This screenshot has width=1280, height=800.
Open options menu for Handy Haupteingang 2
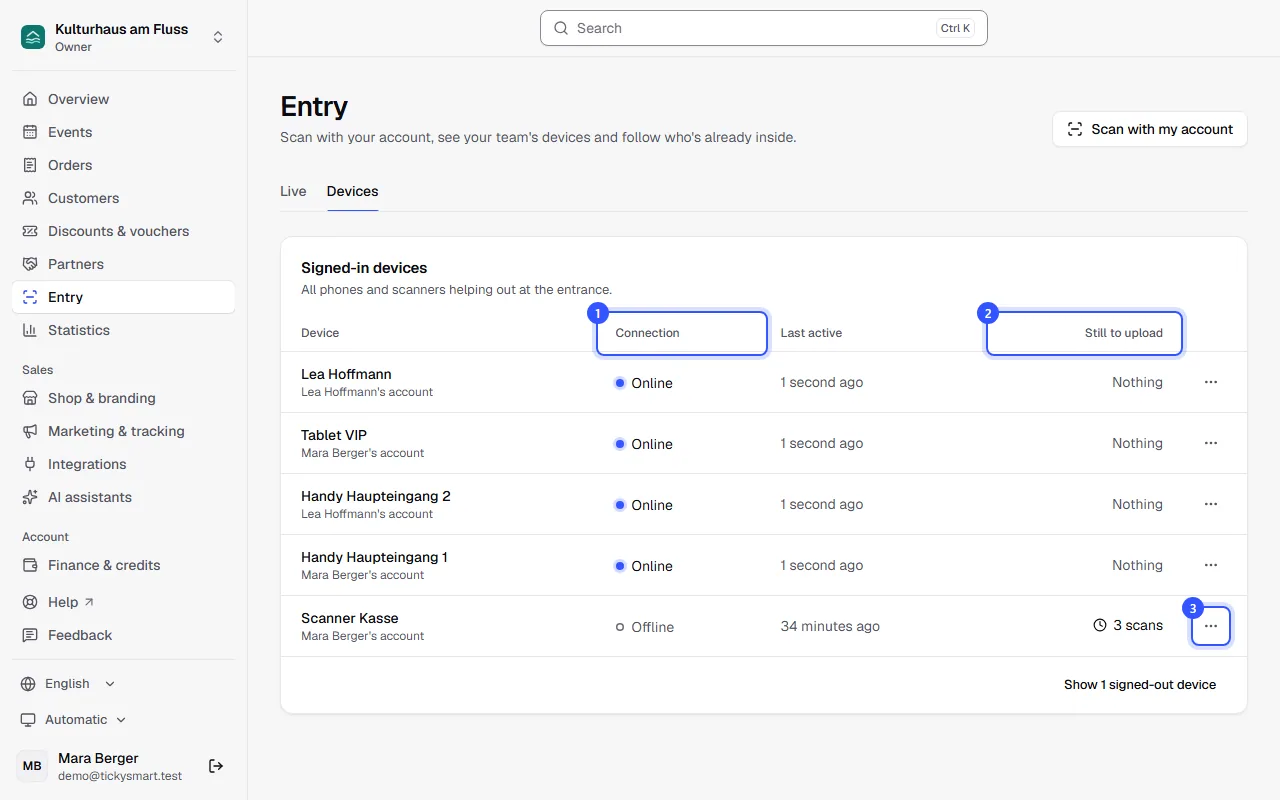[x=1211, y=504]
